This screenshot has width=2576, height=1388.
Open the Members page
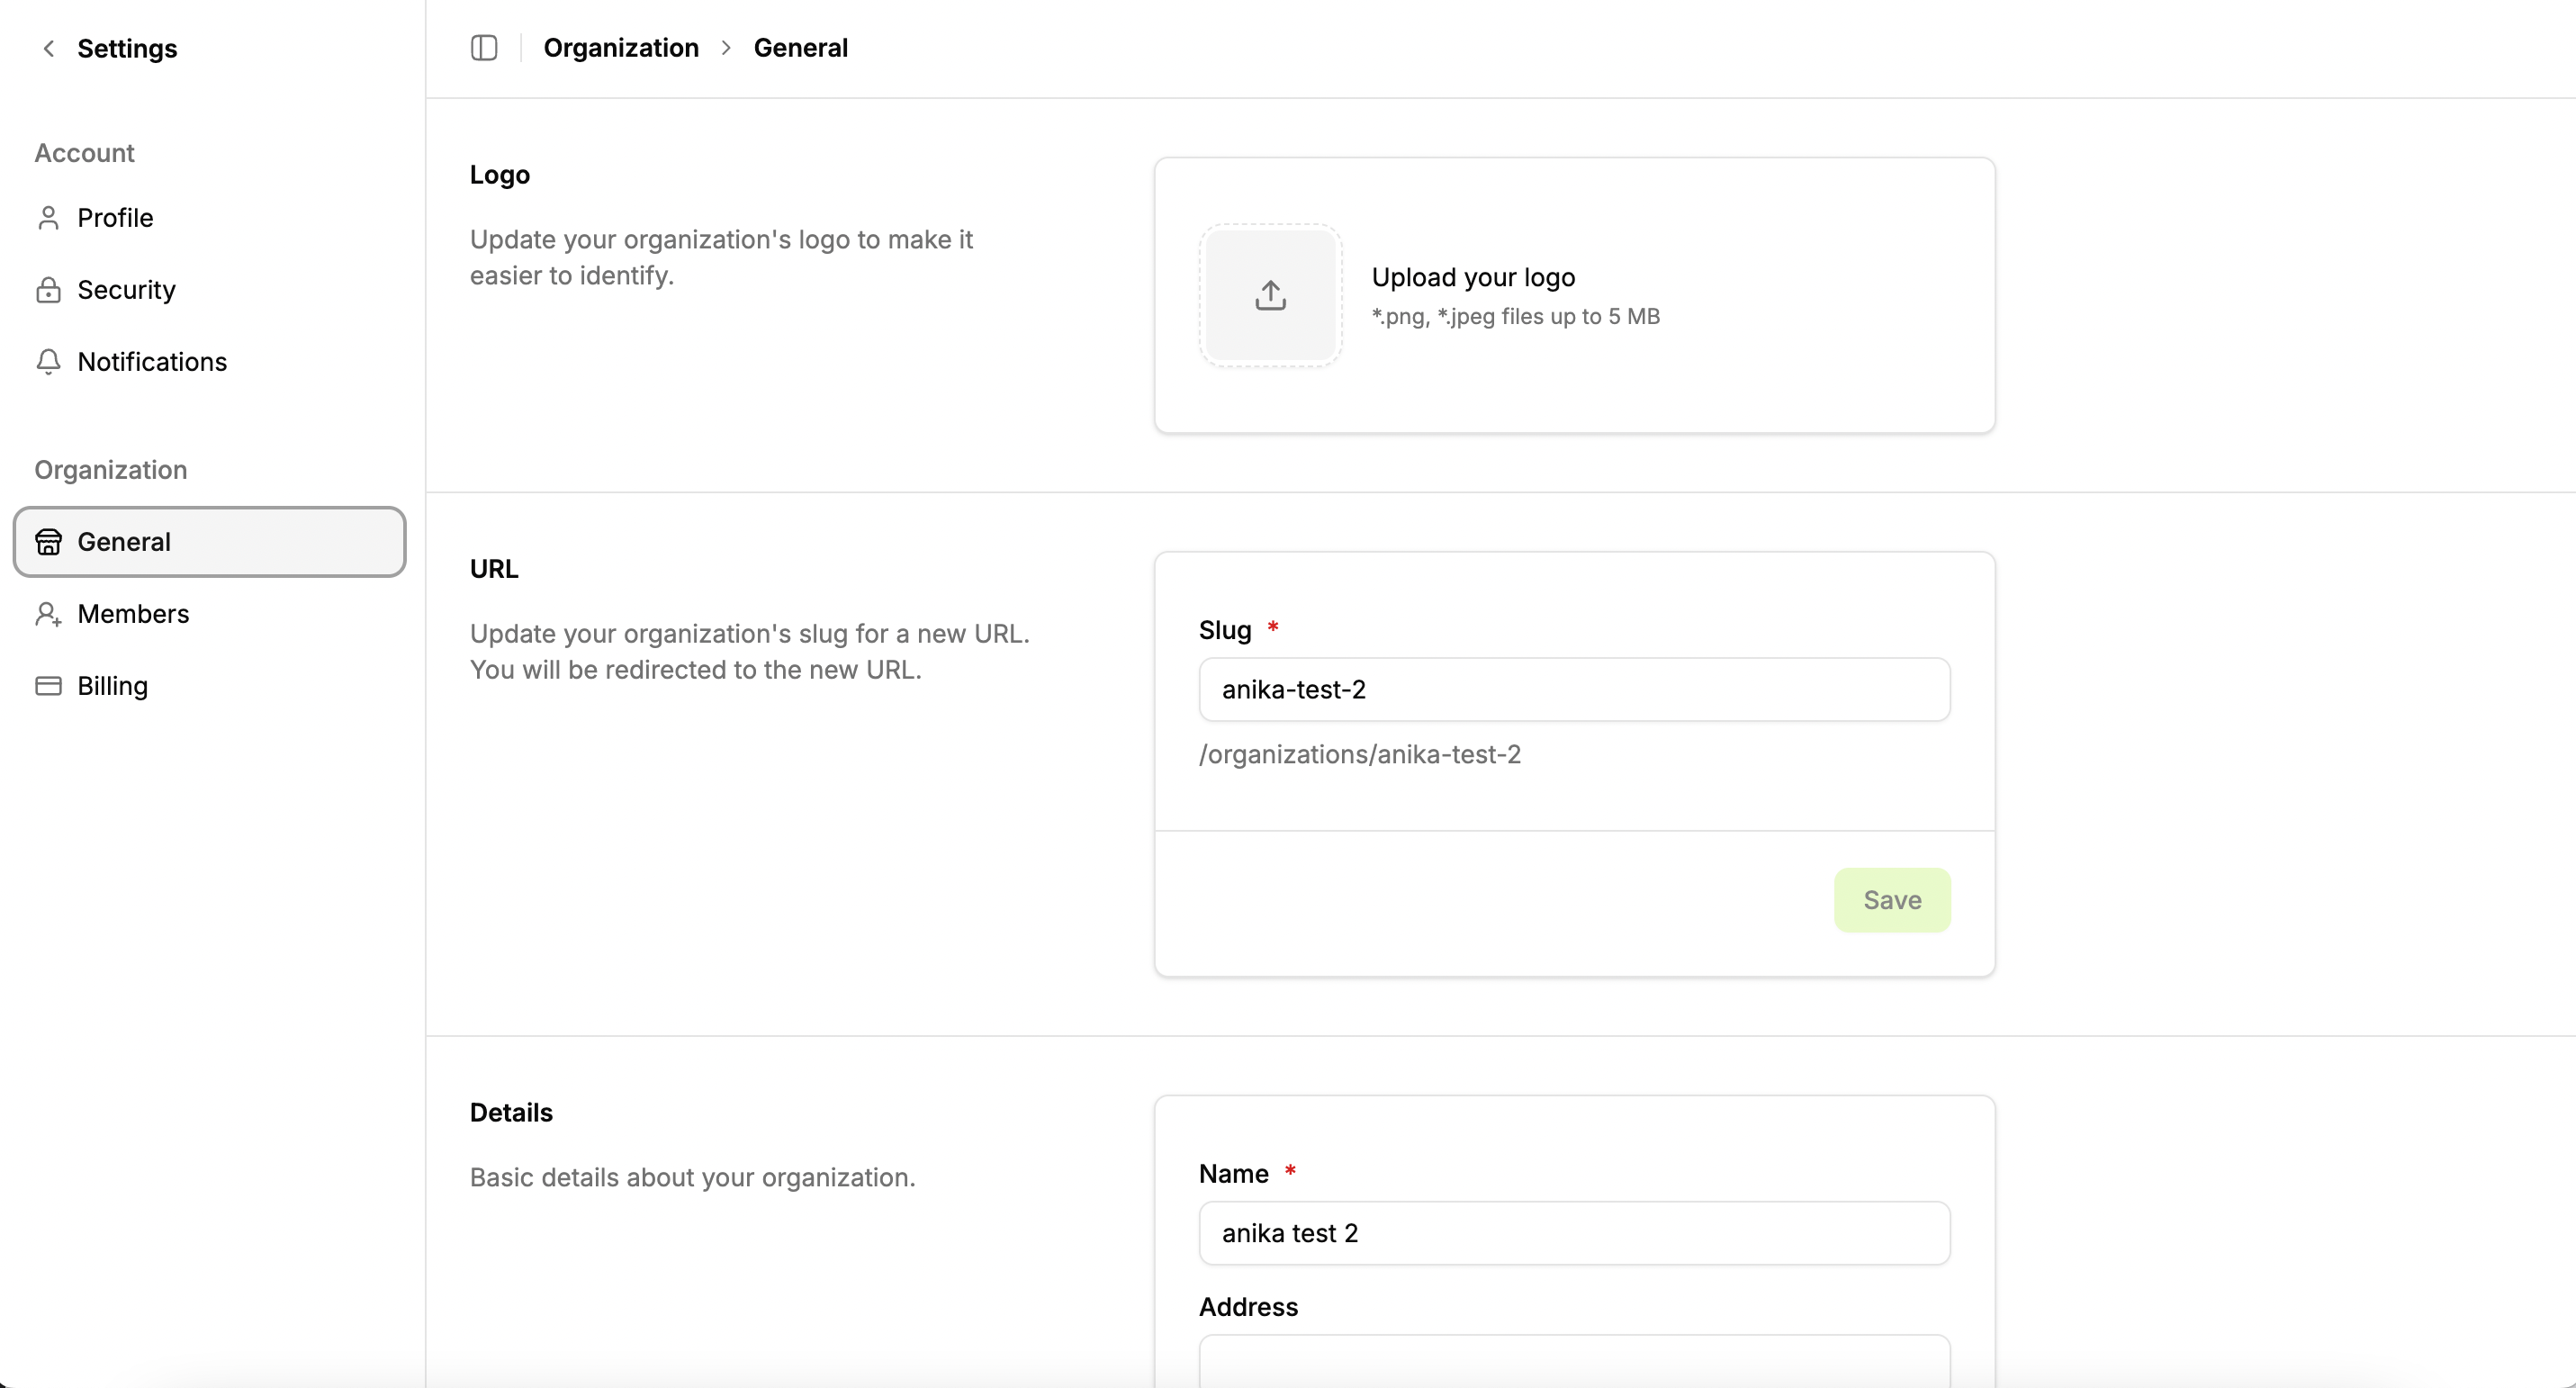[x=133, y=614]
